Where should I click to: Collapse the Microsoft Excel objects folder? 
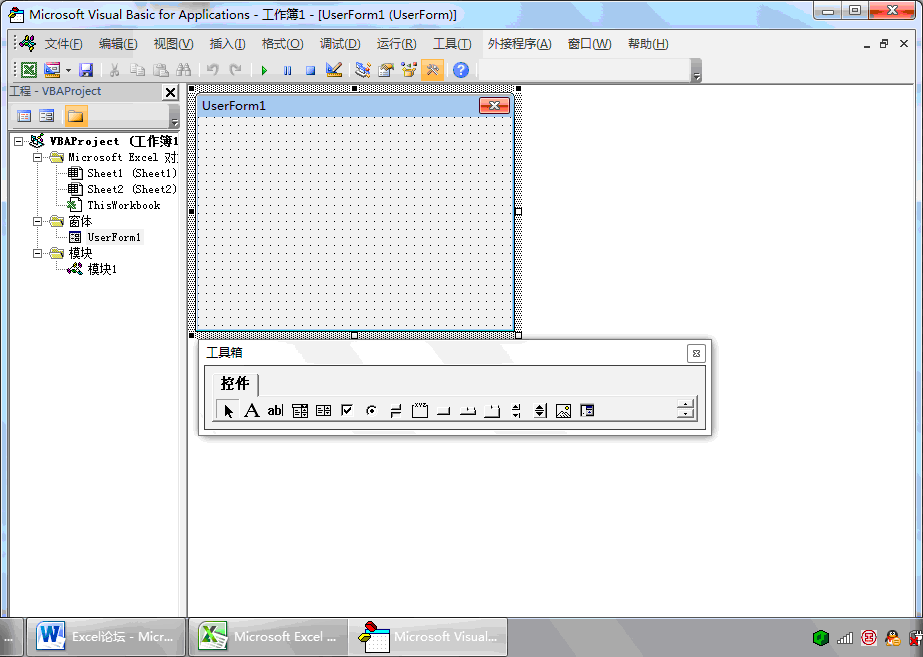(x=38, y=157)
